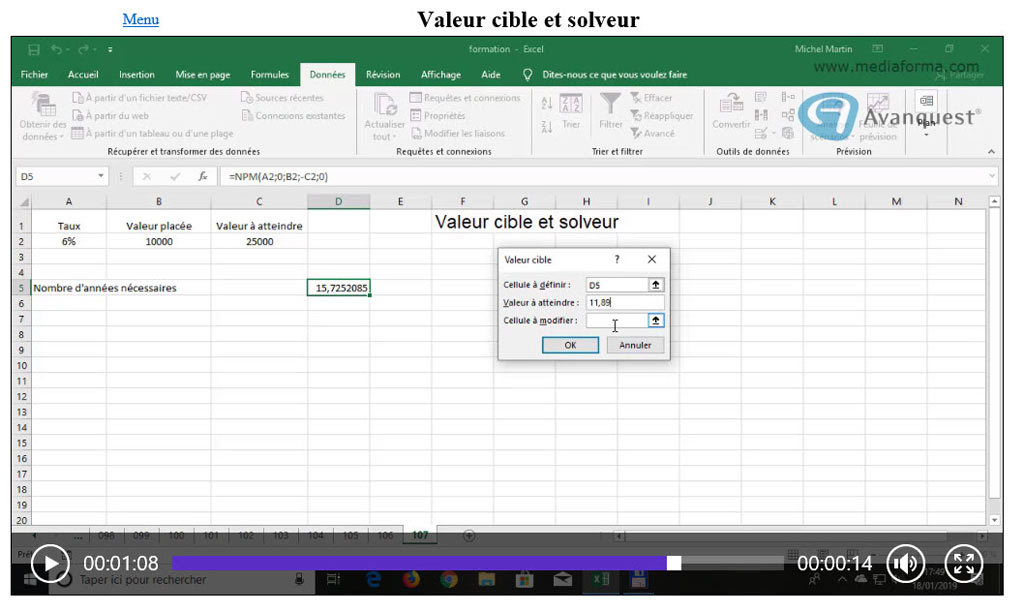The image size is (1024, 612).
Task: Switch to the Formules ribbon tab
Action: point(269,75)
